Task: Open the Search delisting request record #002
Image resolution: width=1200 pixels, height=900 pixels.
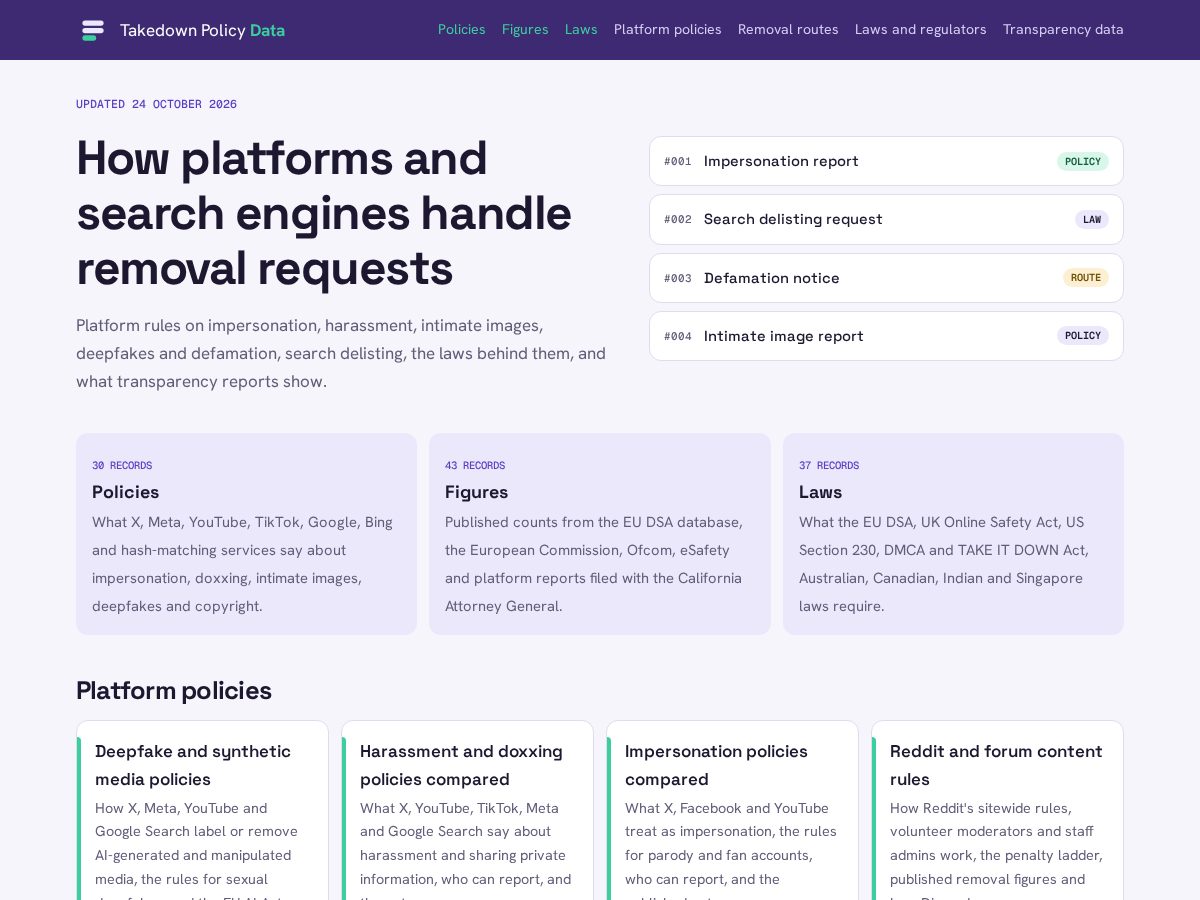Action: [886, 219]
